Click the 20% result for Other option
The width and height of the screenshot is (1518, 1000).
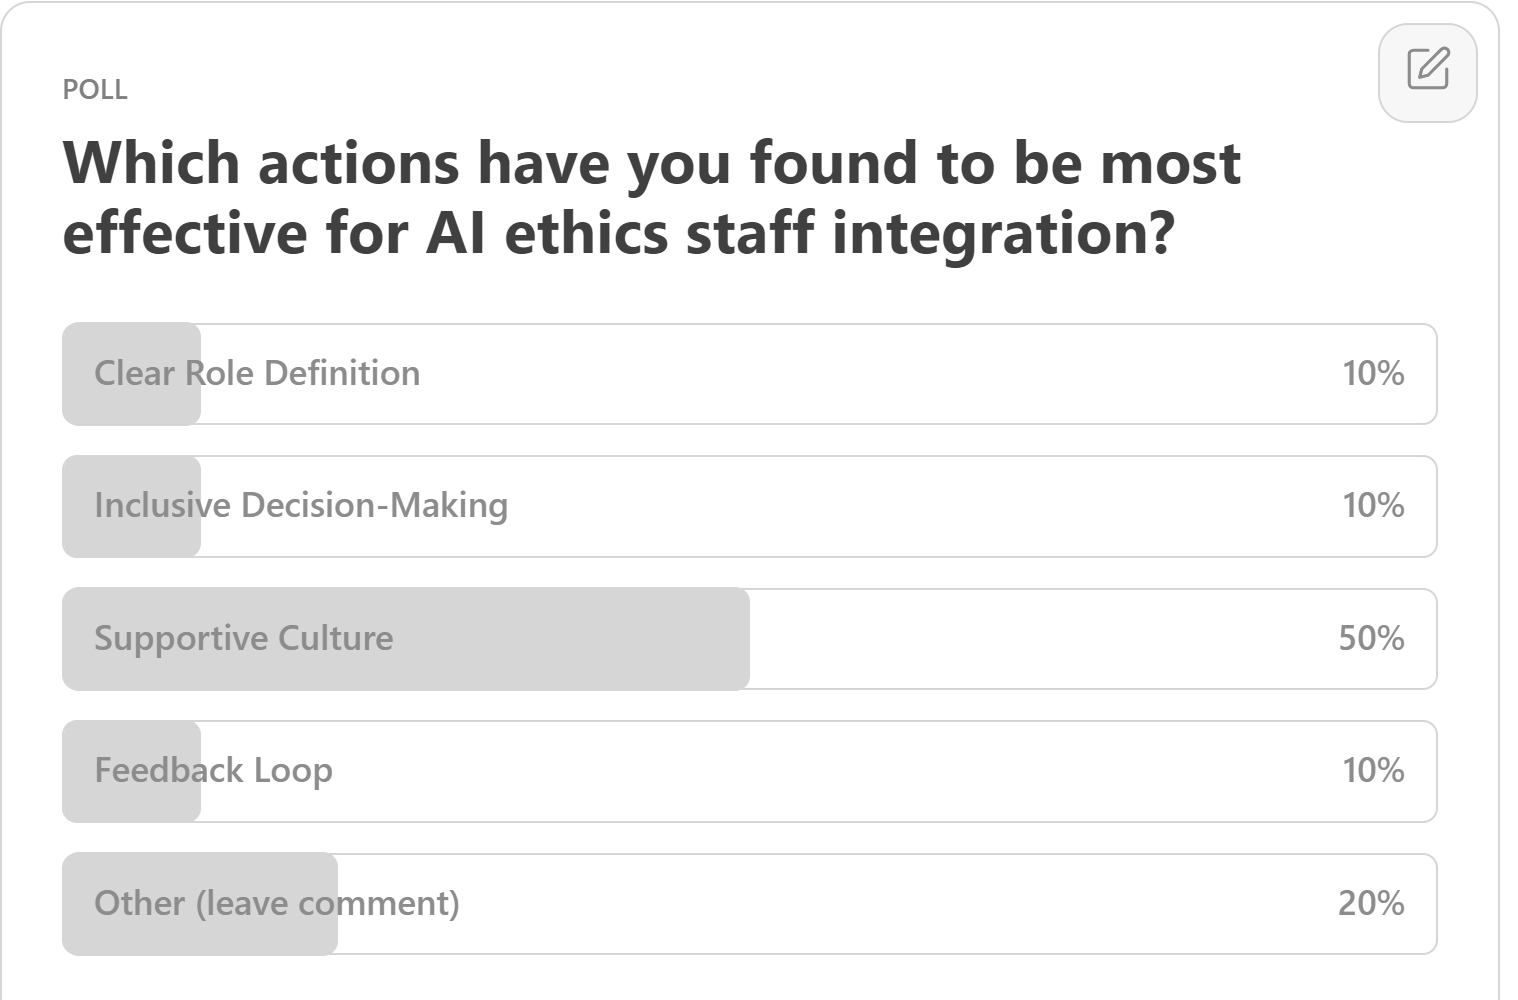(1371, 903)
